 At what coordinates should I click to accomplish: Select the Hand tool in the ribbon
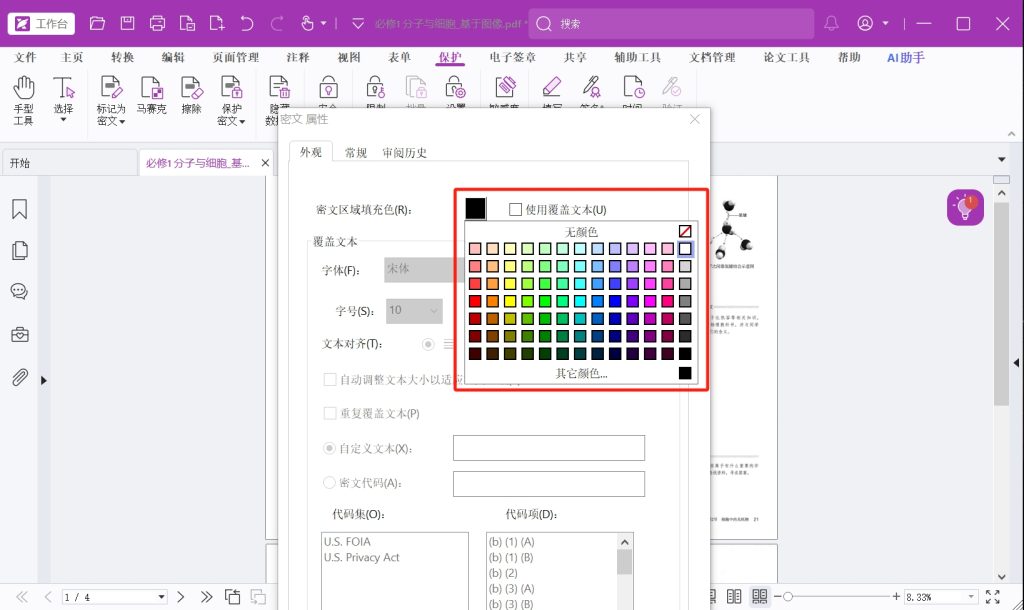pos(23,100)
